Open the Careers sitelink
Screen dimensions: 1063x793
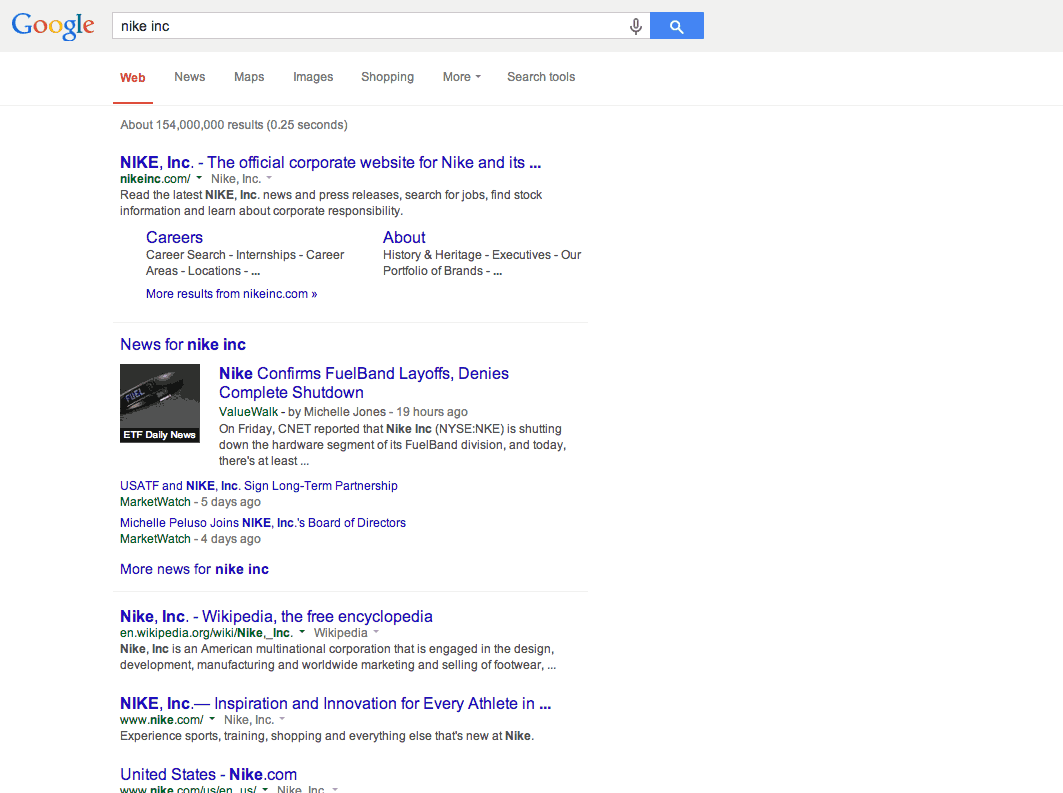[174, 237]
